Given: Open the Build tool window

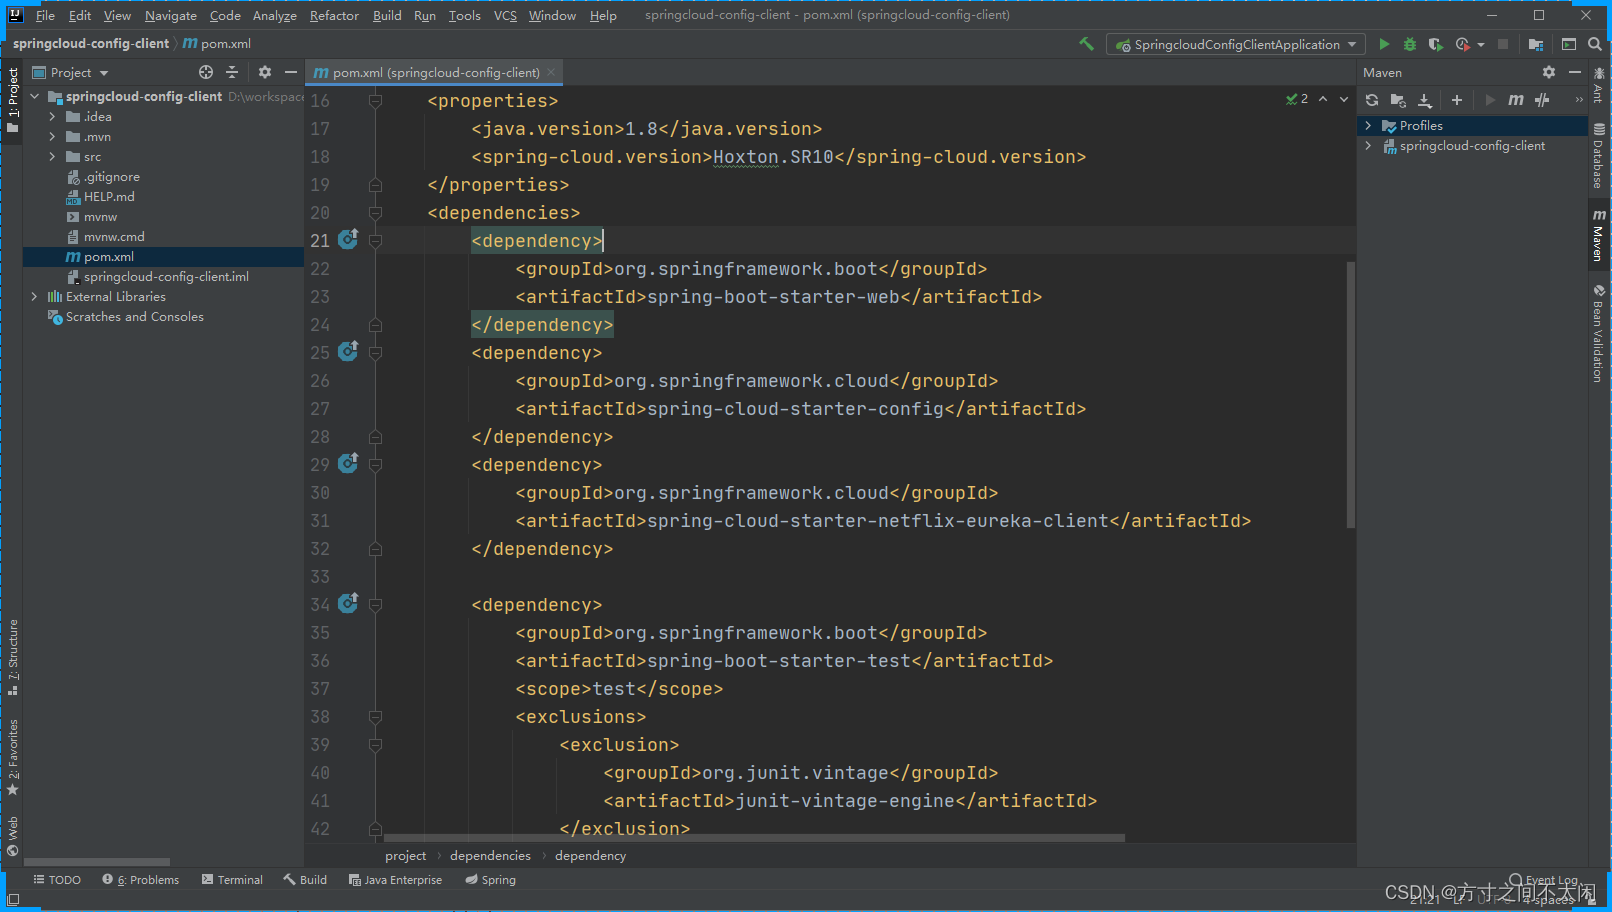Looking at the screenshot, I should 305,880.
